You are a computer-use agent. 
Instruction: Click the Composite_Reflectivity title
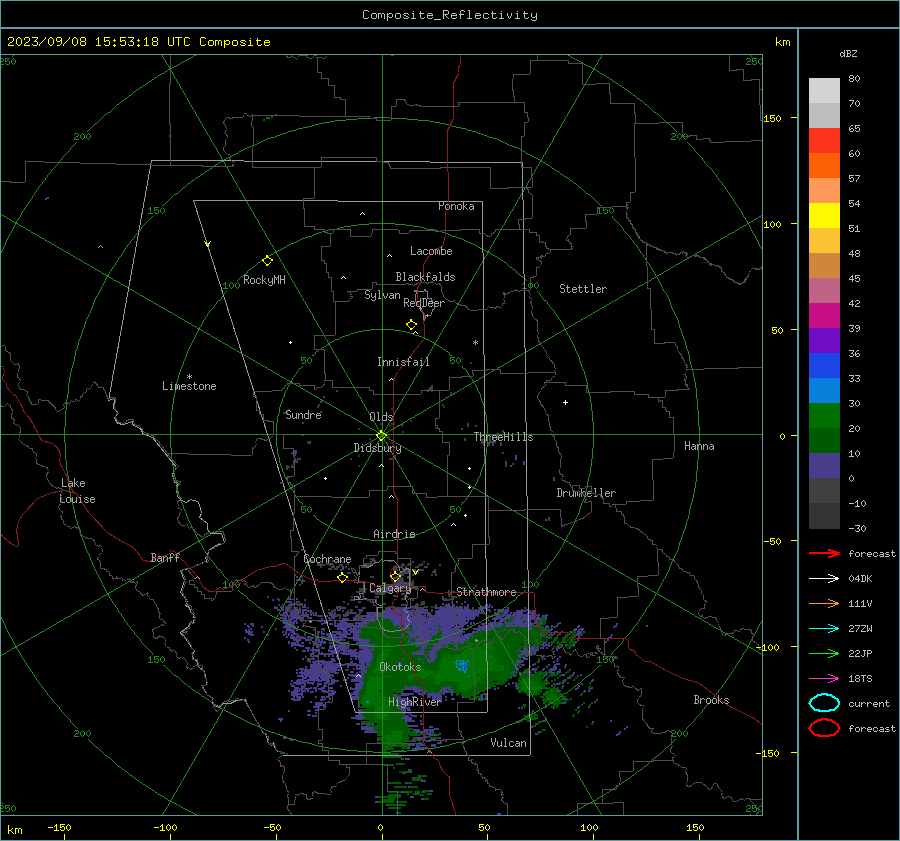tap(450, 15)
